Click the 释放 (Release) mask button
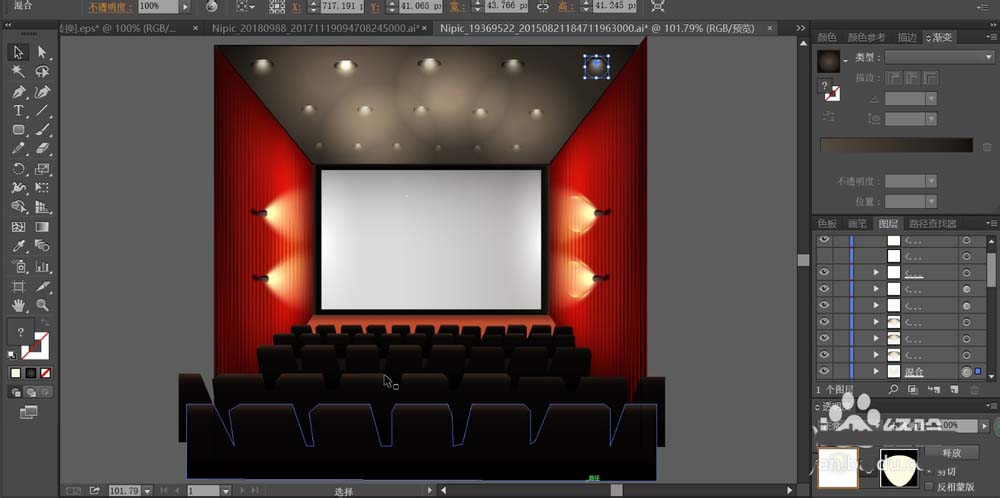 coord(951,452)
